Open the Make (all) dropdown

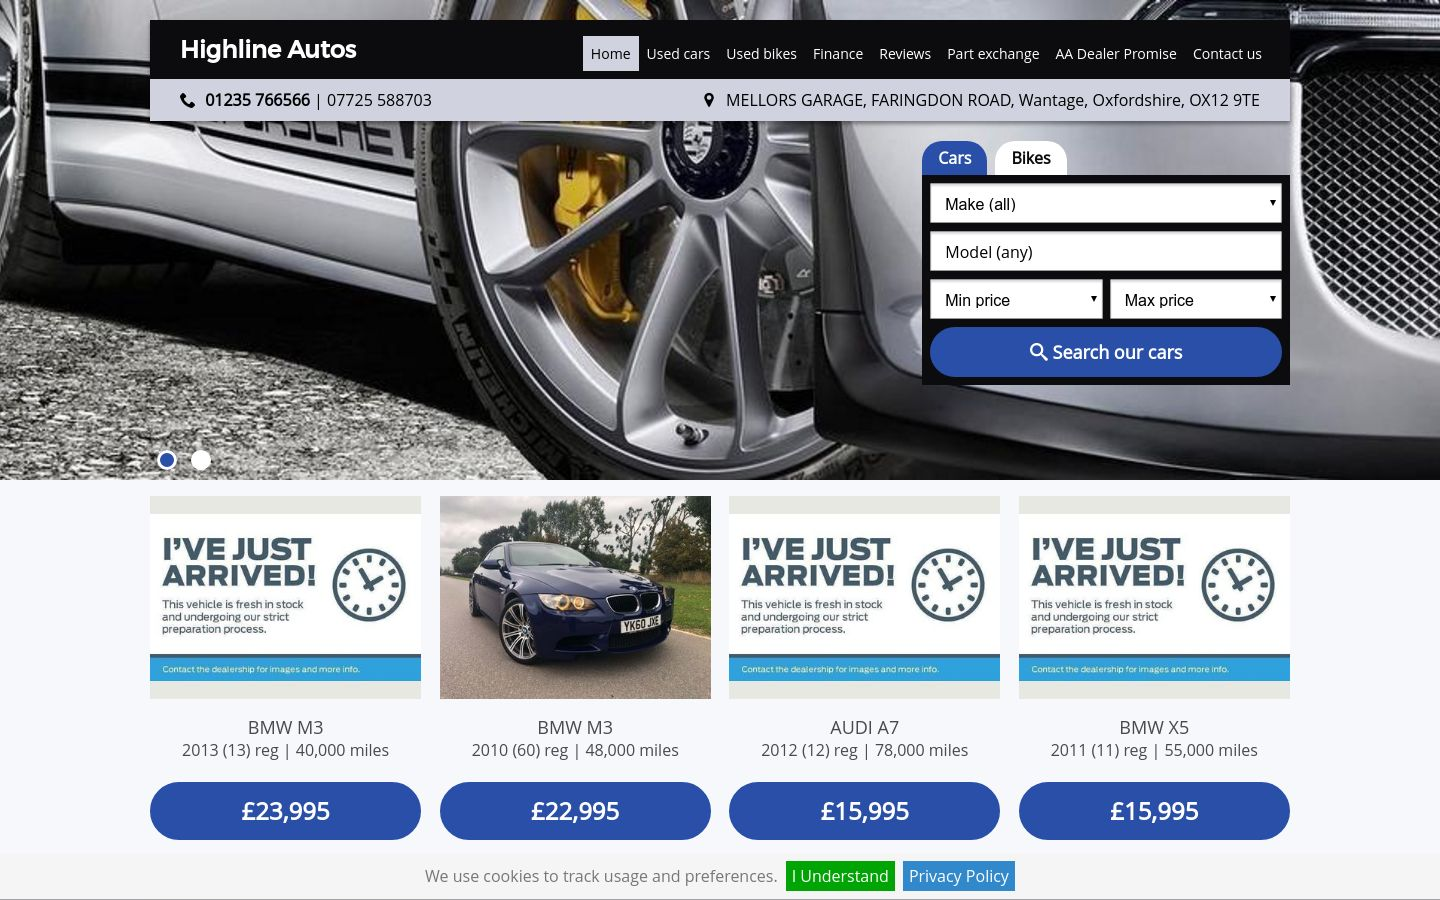pos(1106,204)
